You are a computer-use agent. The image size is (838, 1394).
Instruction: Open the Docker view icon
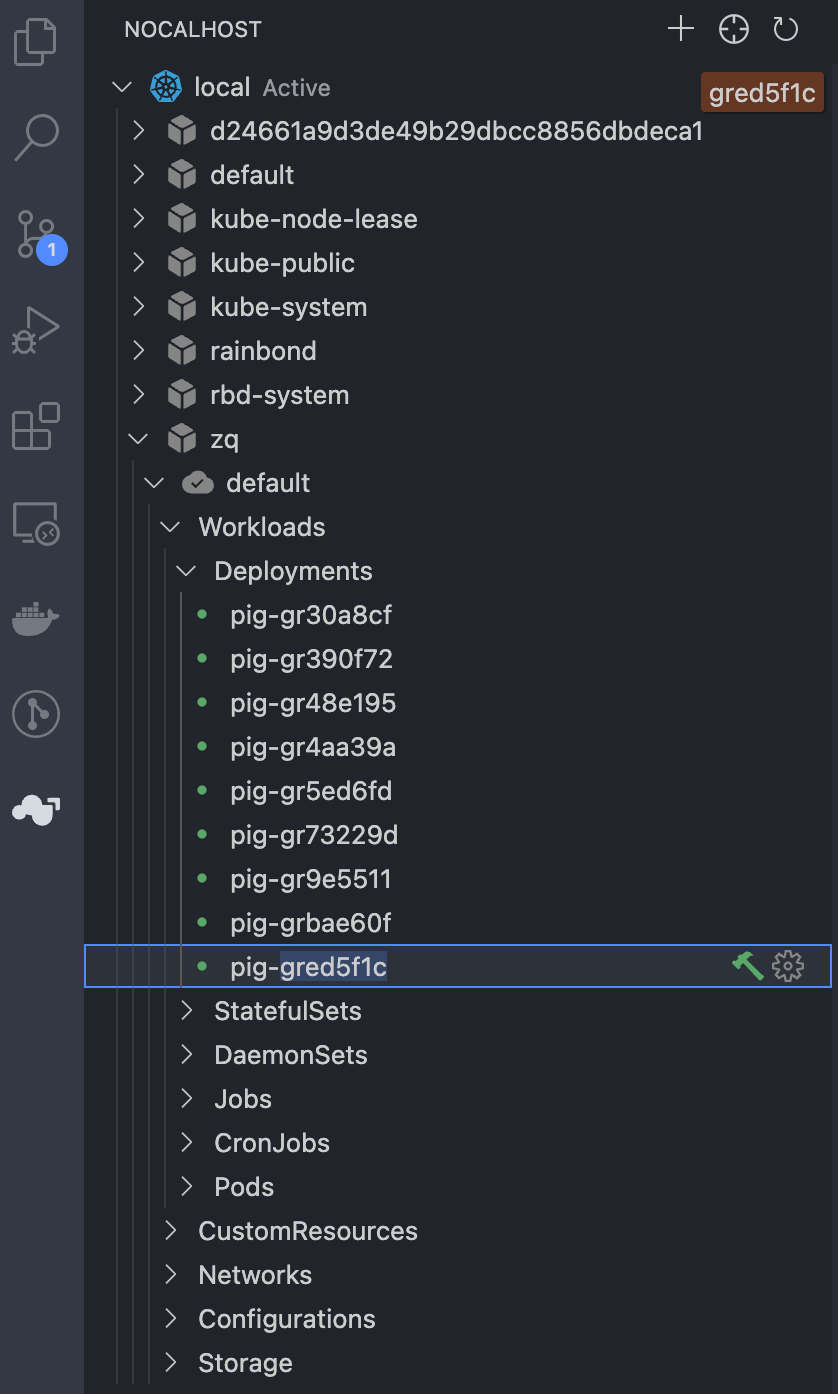tap(36, 618)
